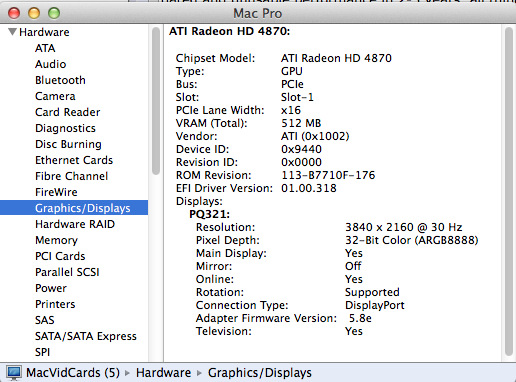Open Power information

coord(51,288)
